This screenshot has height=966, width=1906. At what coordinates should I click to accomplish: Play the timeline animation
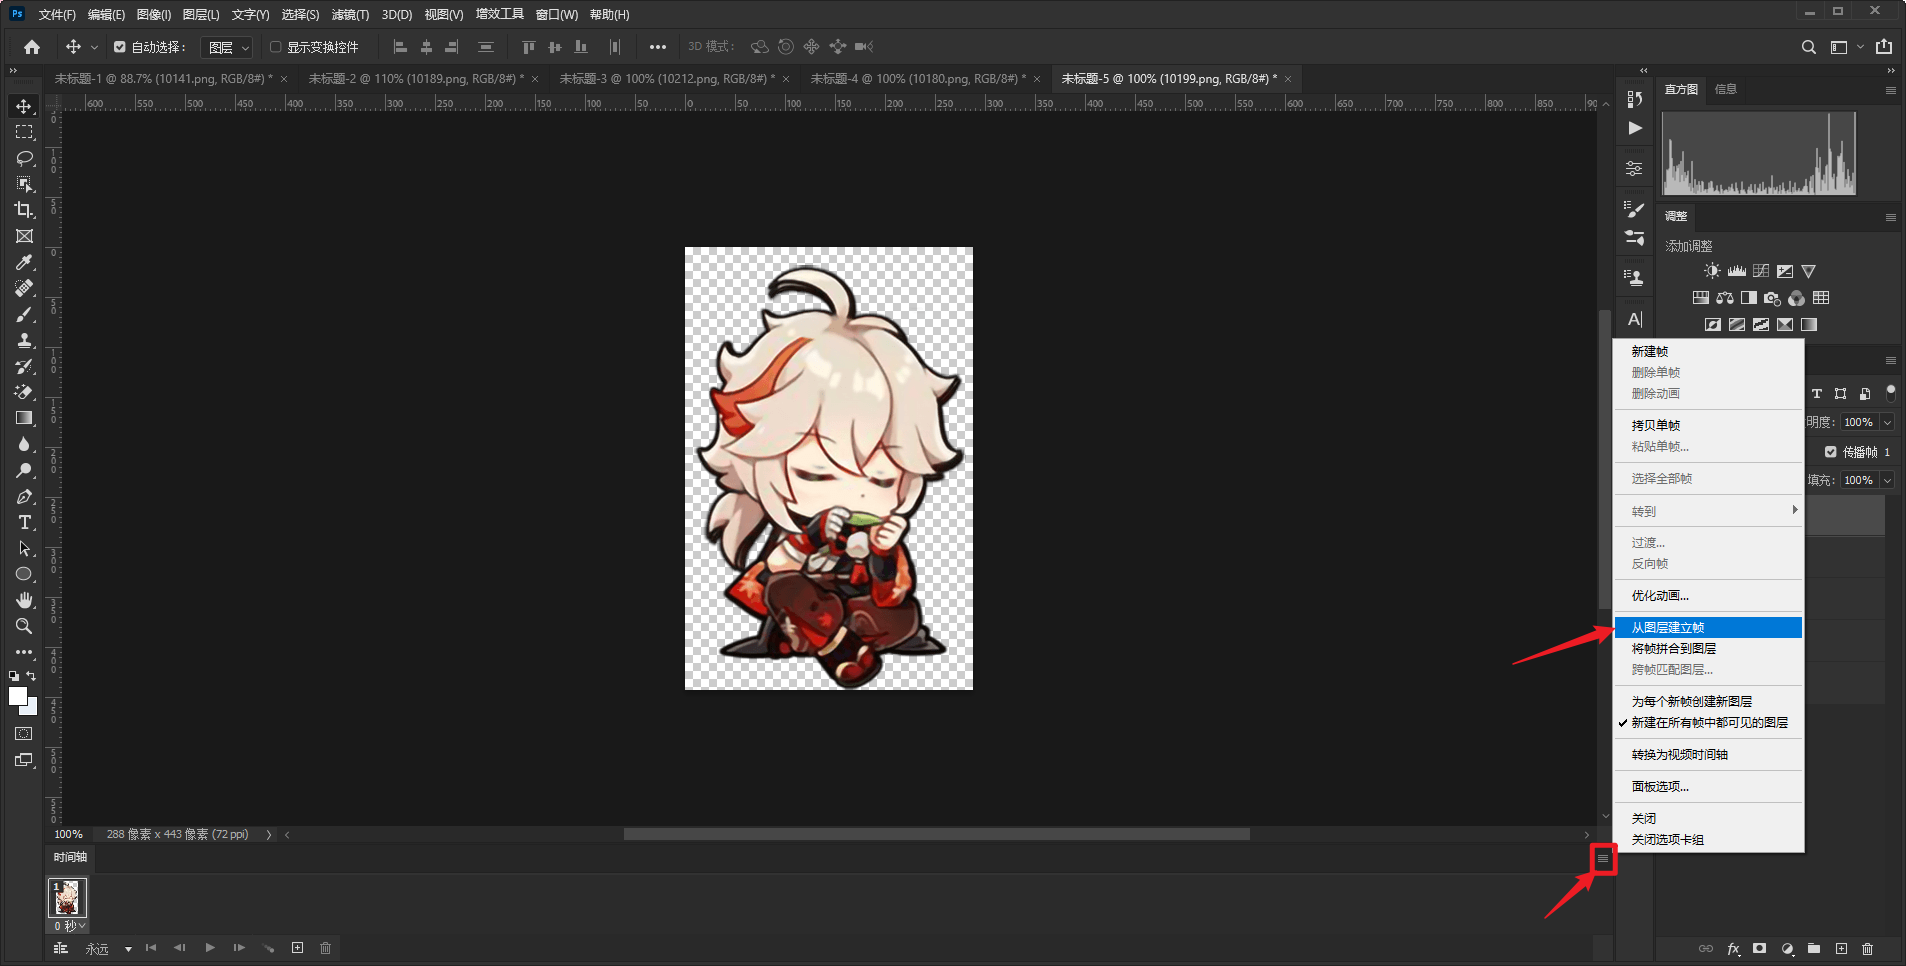click(210, 947)
